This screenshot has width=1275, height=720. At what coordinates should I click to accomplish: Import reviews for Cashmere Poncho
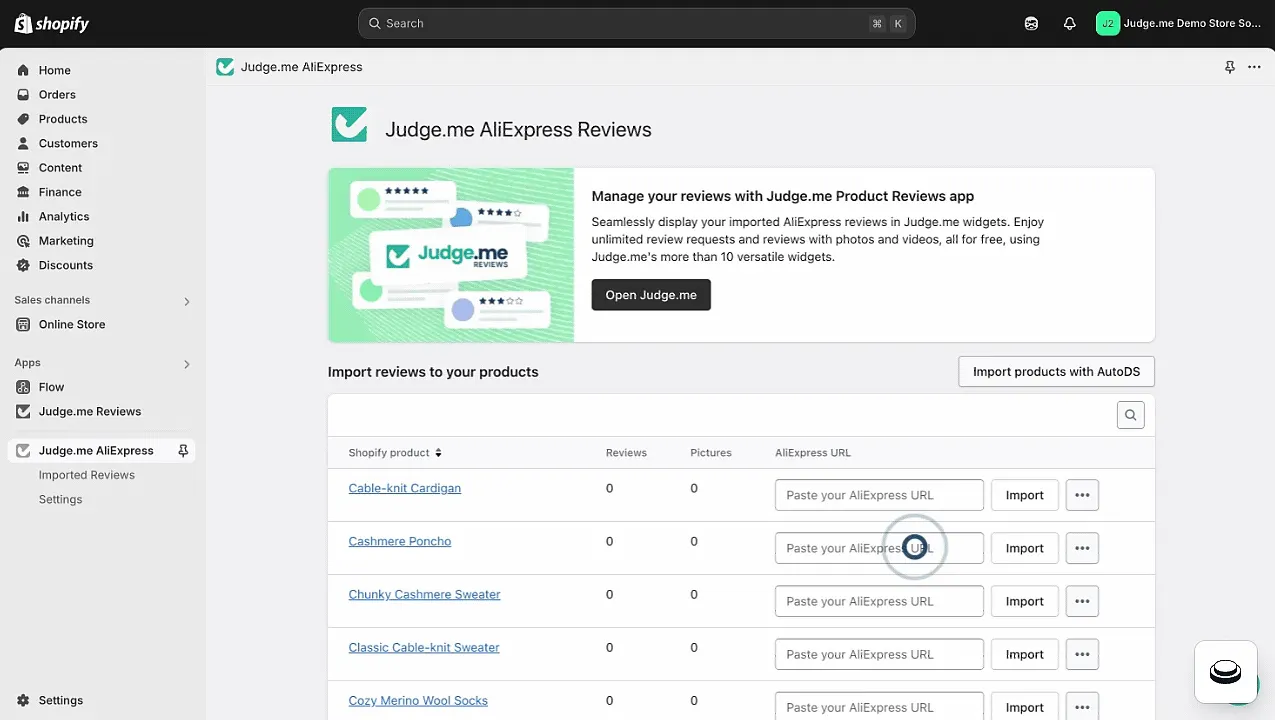click(x=1025, y=548)
